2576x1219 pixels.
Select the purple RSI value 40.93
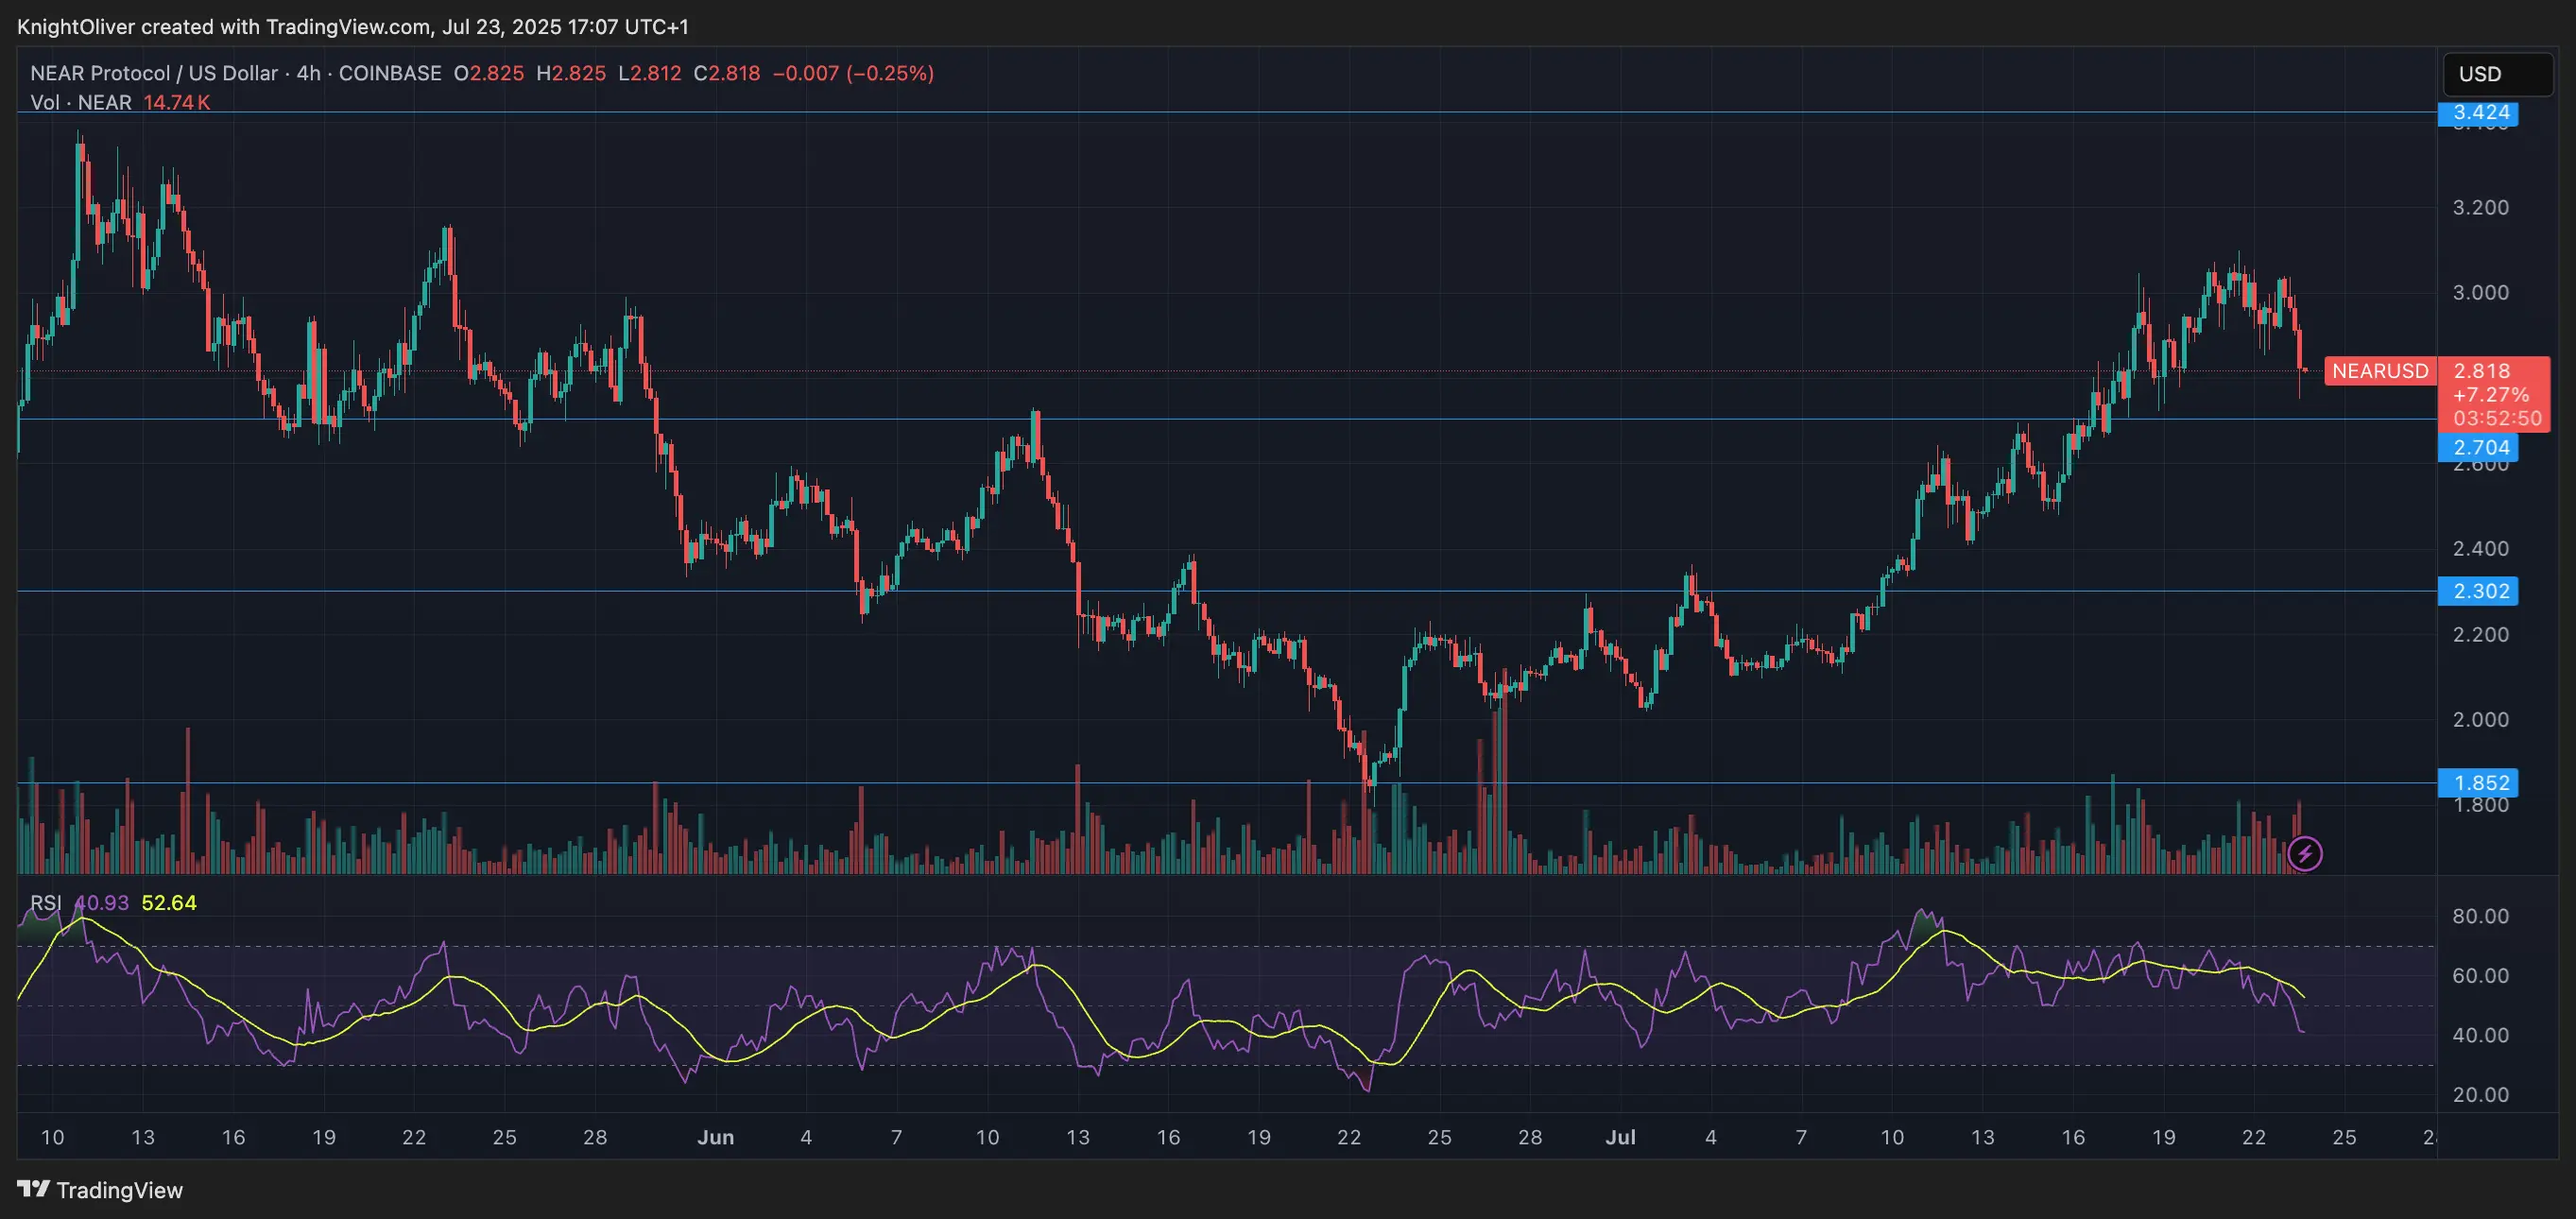click(100, 902)
